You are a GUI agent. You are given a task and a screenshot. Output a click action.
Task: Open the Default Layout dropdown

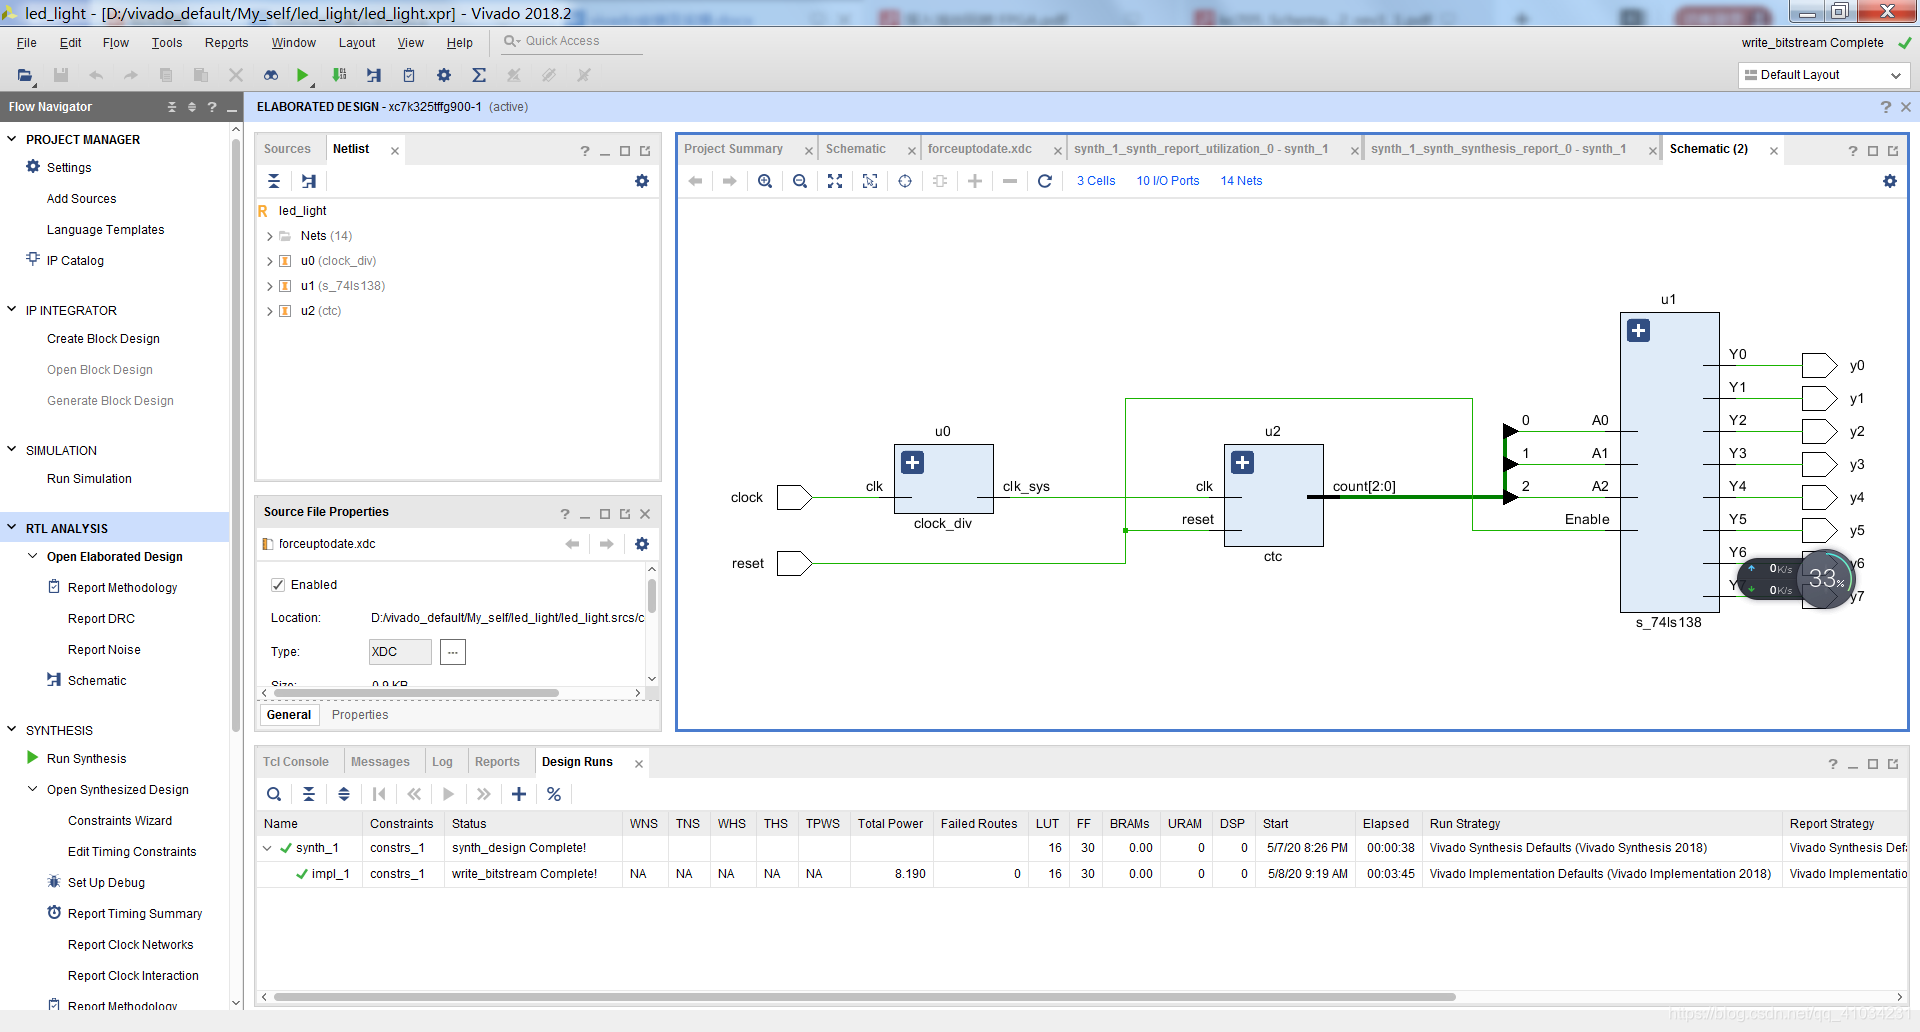(1823, 75)
